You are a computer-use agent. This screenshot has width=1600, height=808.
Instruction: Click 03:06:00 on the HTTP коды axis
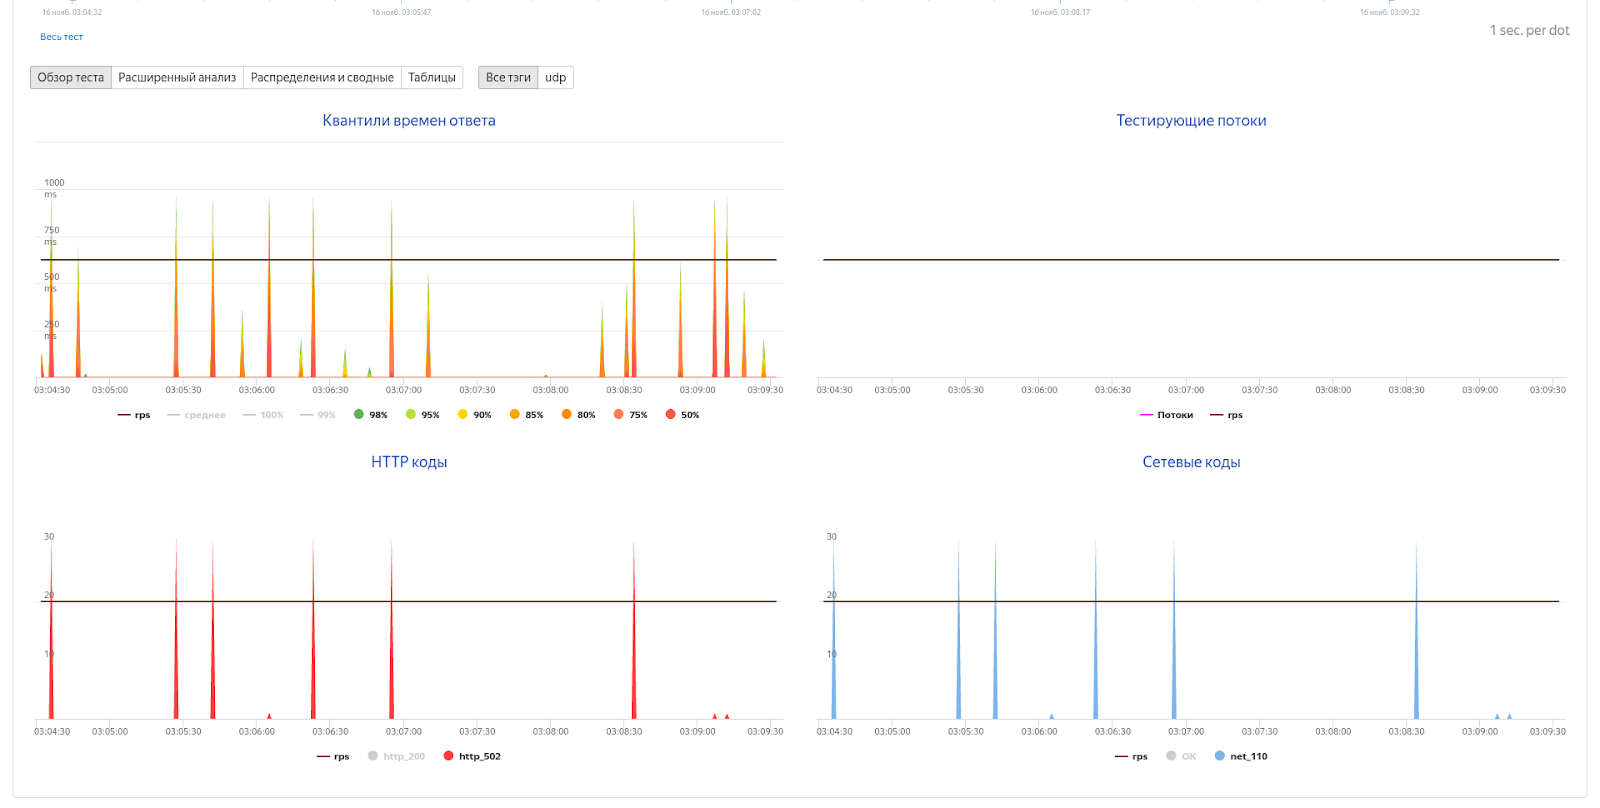pyautogui.click(x=257, y=732)
